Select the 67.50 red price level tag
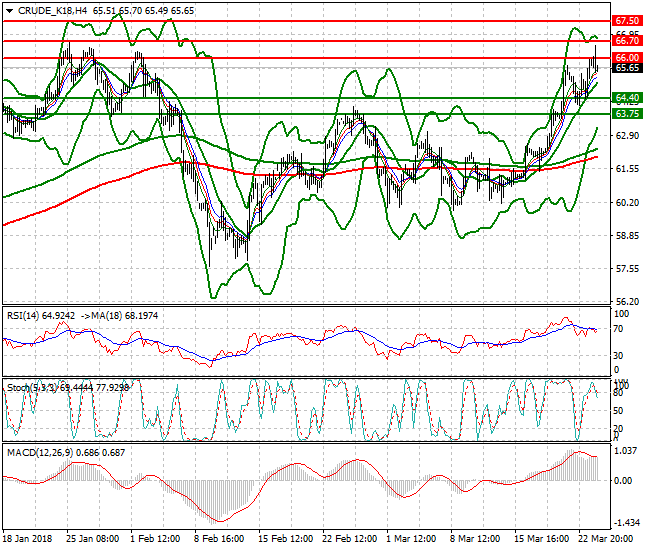Screen dimensions: 650x550 (627, 20)
